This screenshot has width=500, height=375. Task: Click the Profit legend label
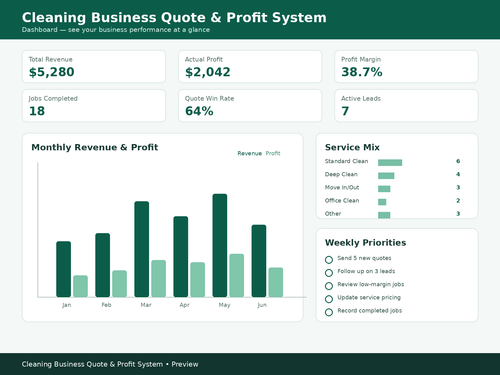click(273, 153)
